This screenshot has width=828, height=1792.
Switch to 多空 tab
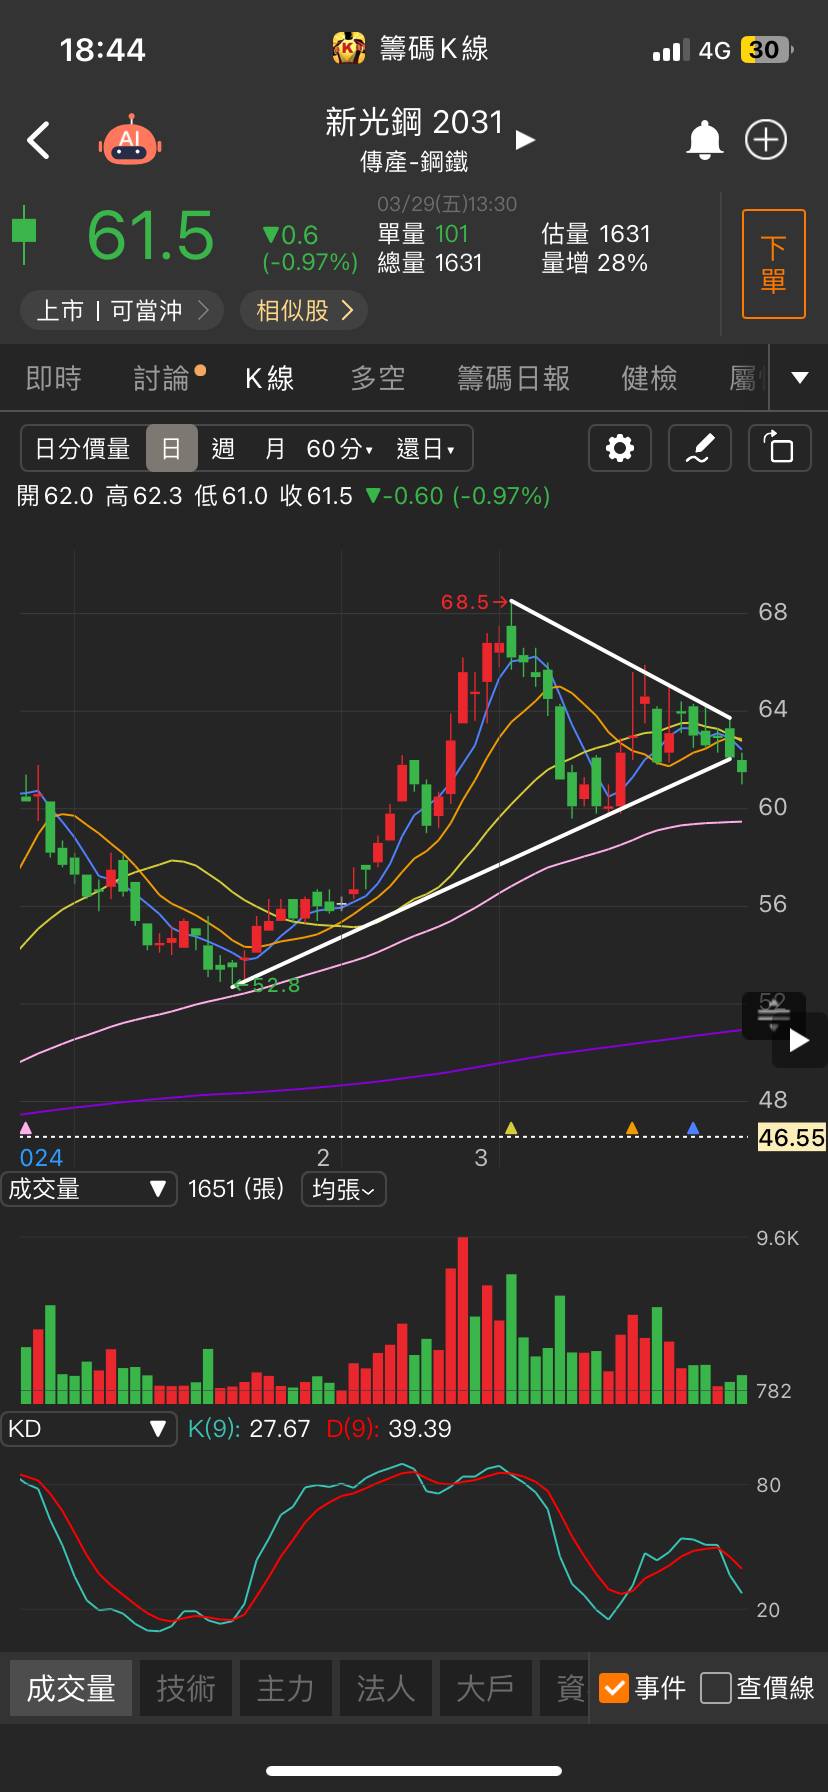pos(378,378)
